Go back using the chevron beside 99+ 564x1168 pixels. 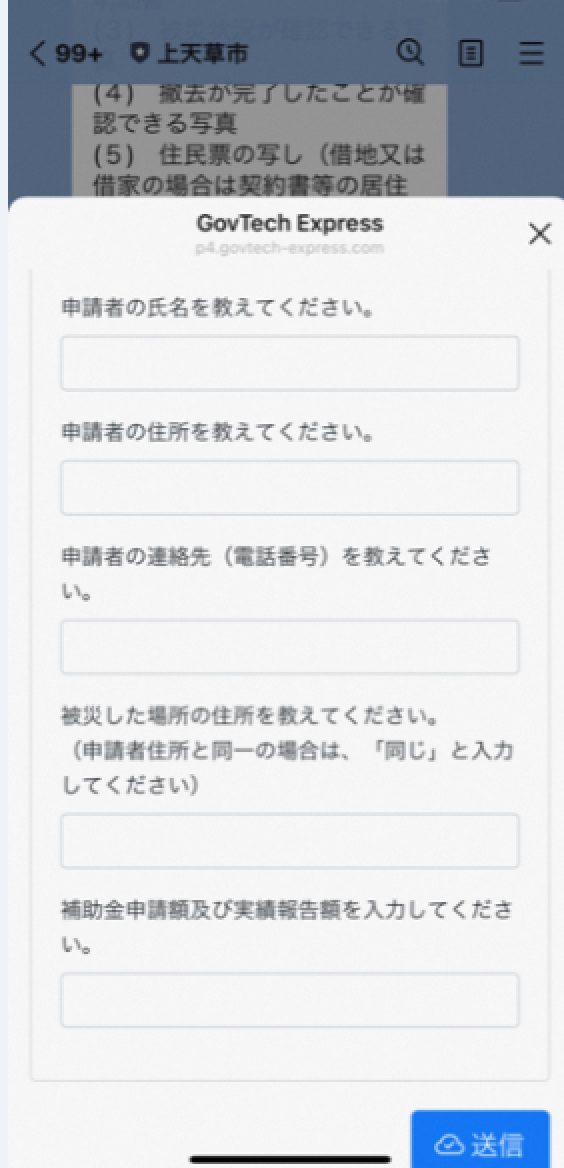(x=38, y=53)
